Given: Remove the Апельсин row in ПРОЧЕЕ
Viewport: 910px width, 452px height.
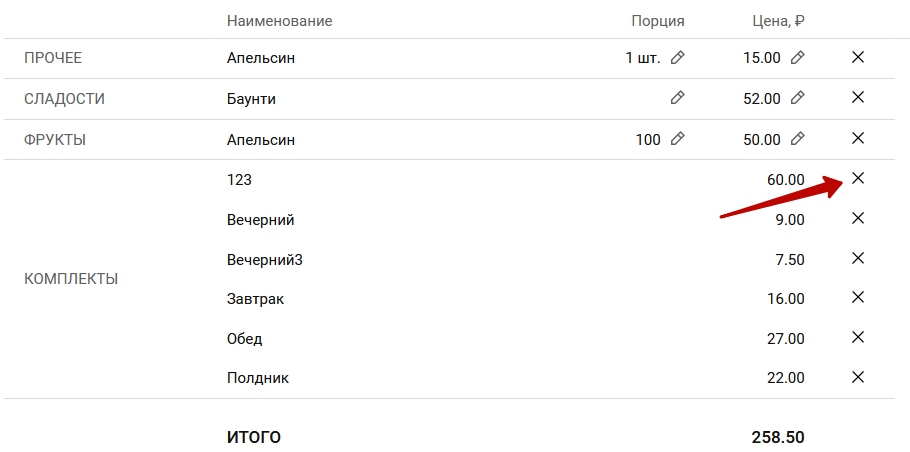Looking at the screenshot, I should click(x=857, y=58).
